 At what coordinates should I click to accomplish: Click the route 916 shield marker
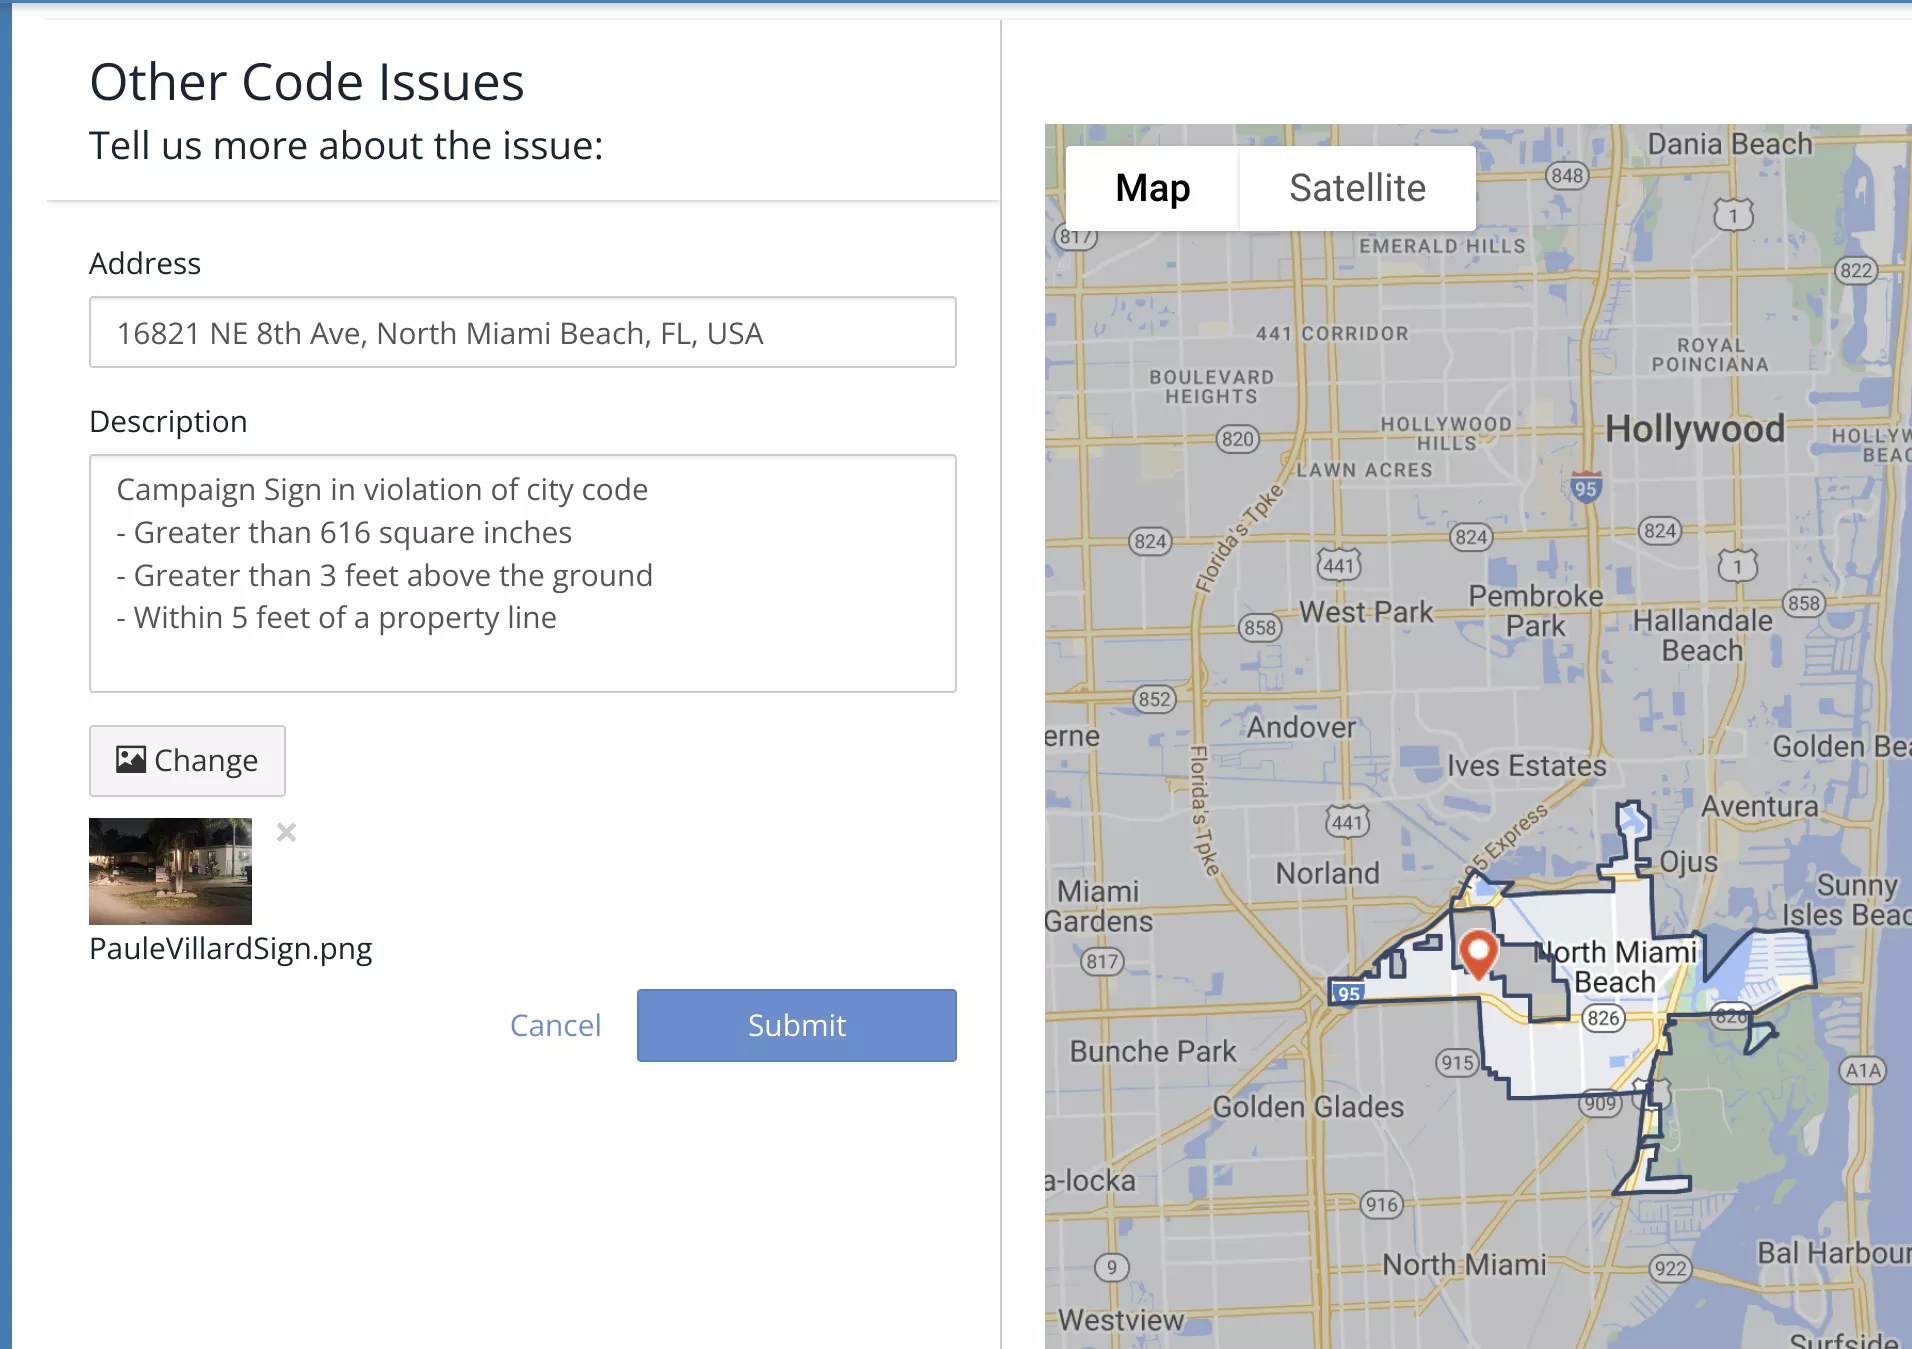pos(1381,1204)
